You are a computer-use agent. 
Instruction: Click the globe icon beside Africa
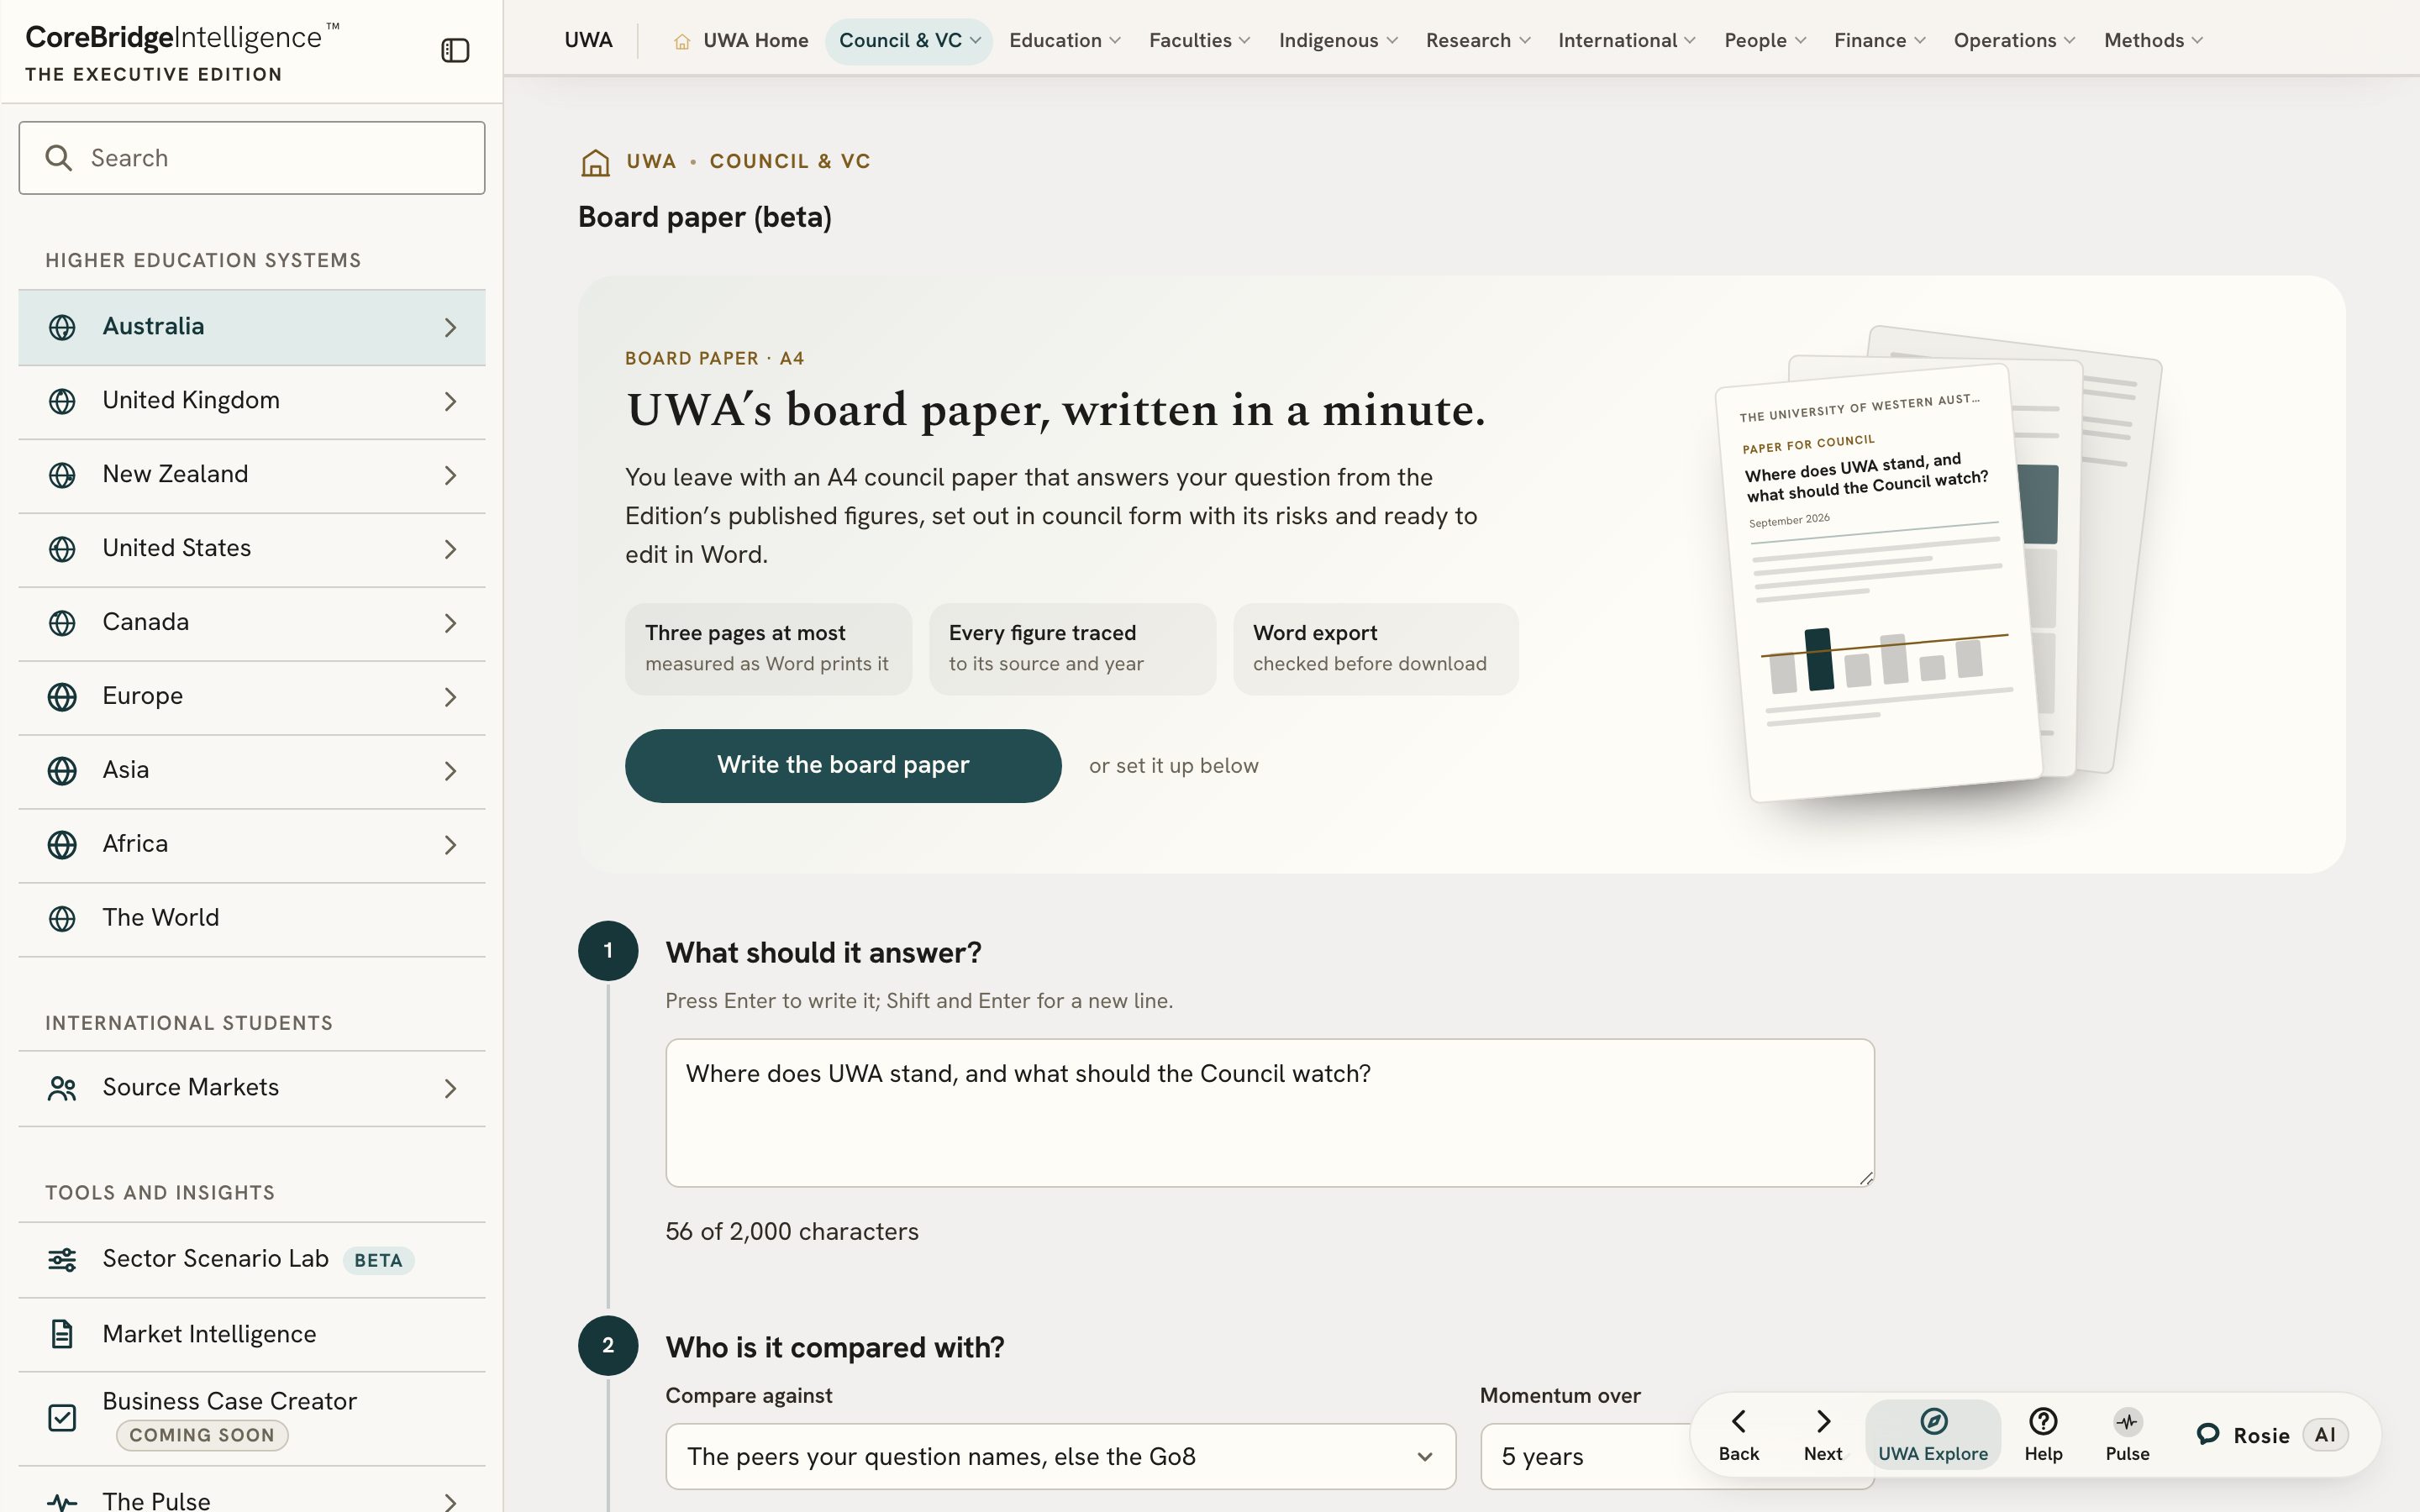62,845
